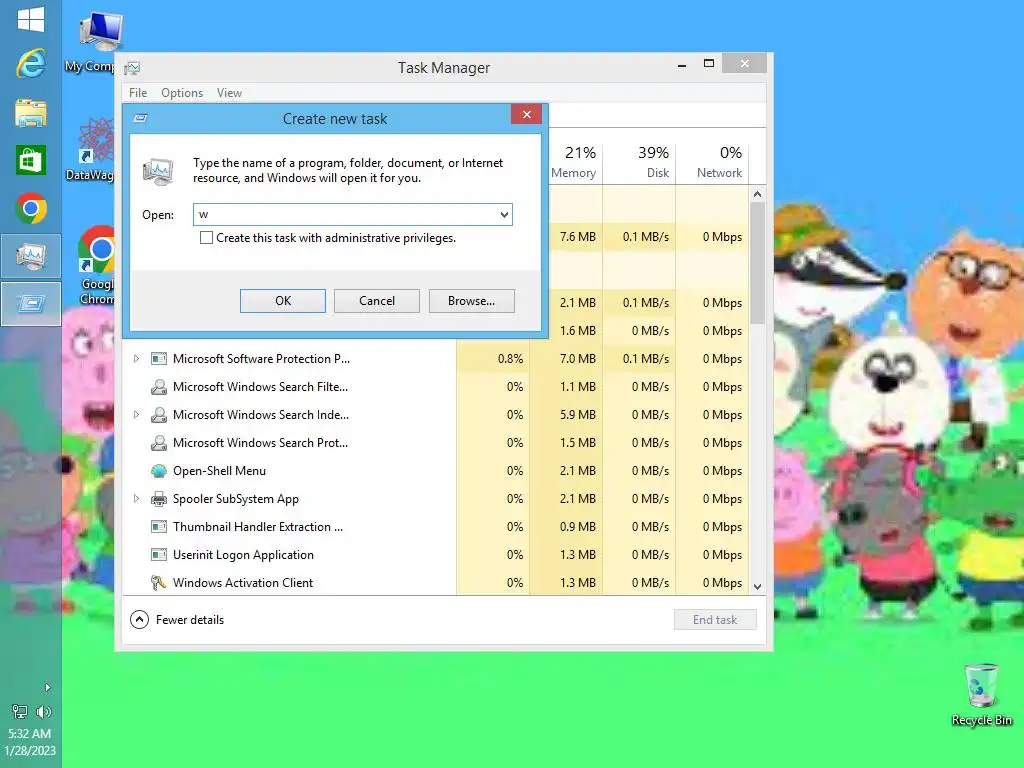Click the process list scrollbar thumb

click(x=758, y=263)
